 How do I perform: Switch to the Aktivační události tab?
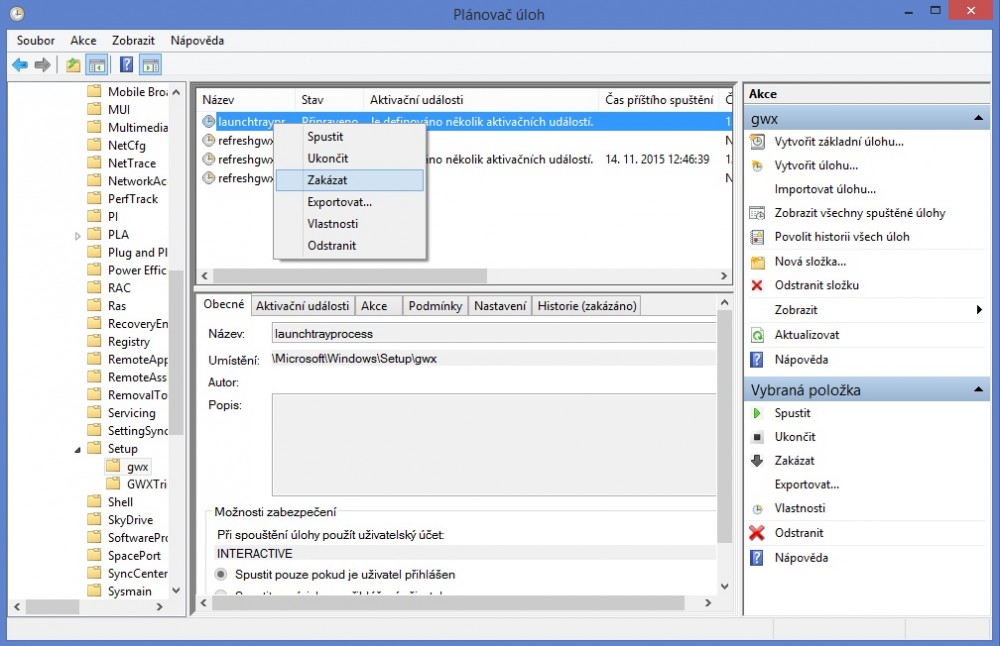(302, 306)
